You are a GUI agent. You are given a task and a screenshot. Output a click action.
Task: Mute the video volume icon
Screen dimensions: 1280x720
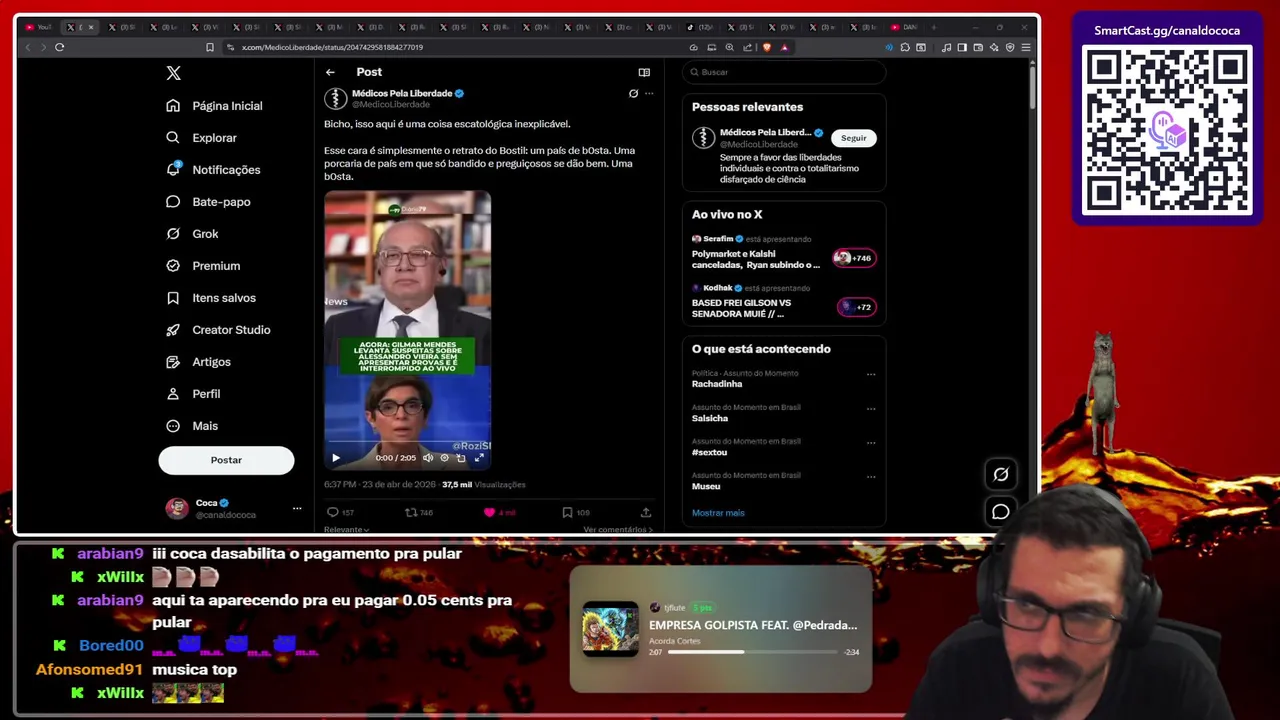pos(428,458)
